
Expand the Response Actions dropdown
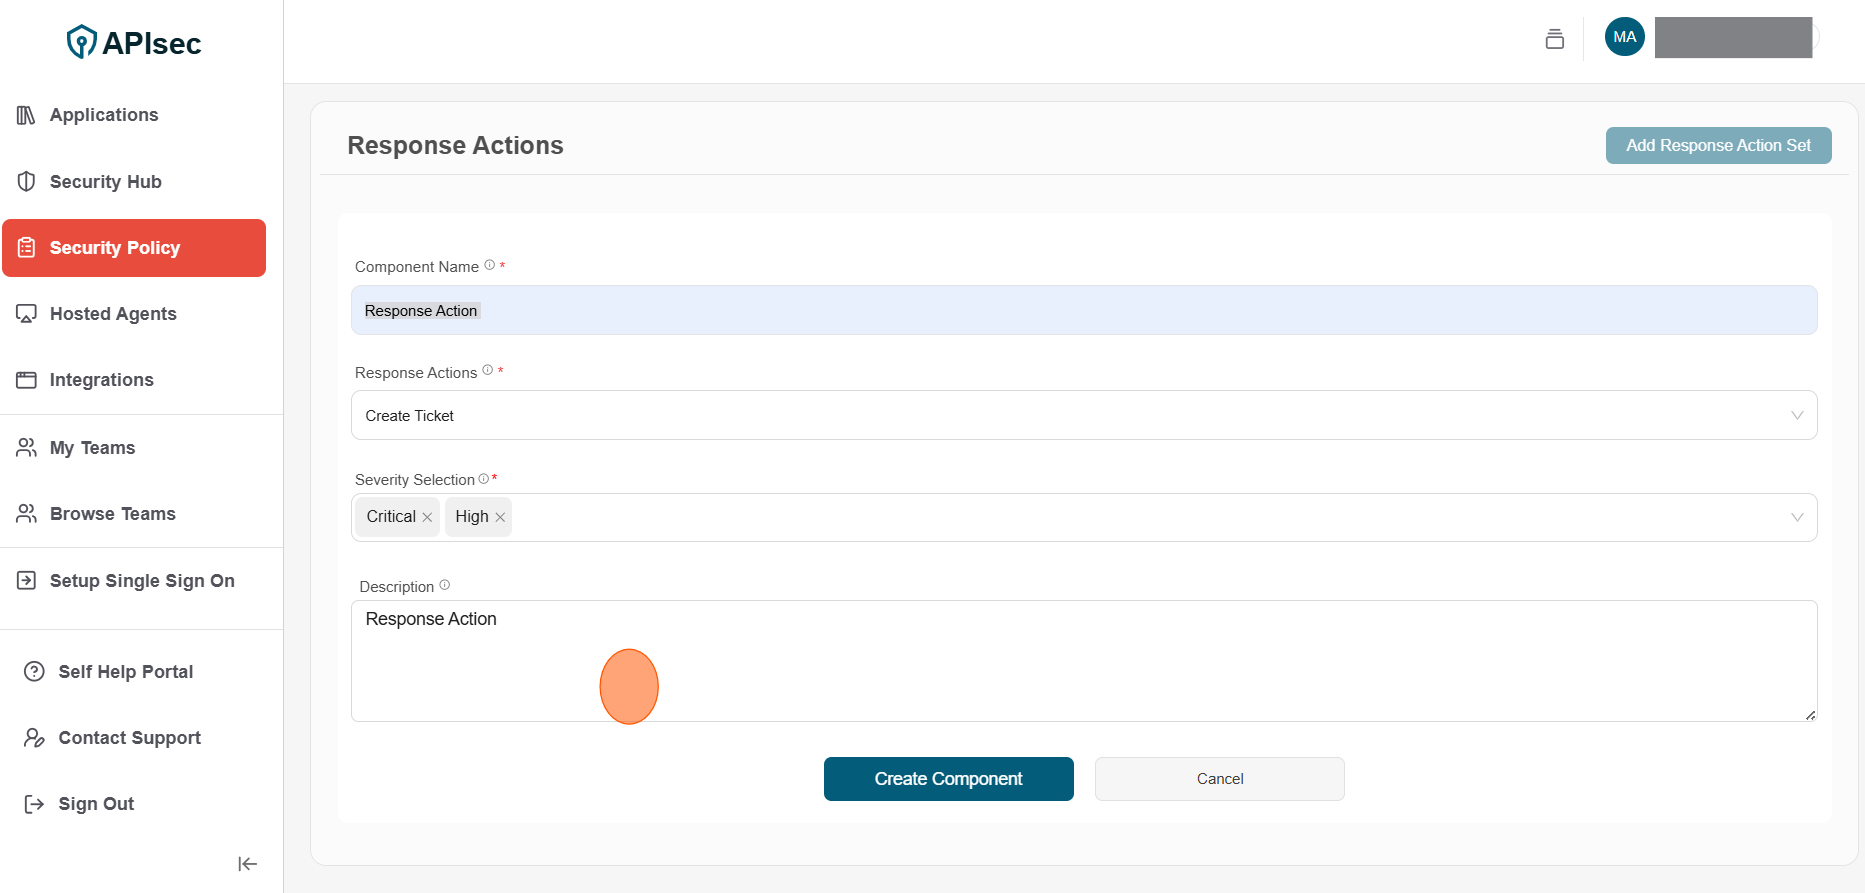click(1796, 415)
